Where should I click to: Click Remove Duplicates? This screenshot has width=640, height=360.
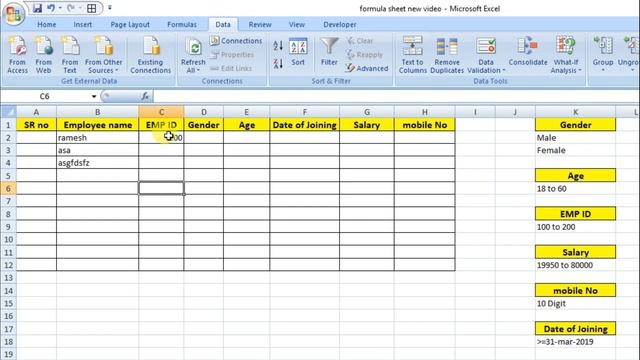447,55
